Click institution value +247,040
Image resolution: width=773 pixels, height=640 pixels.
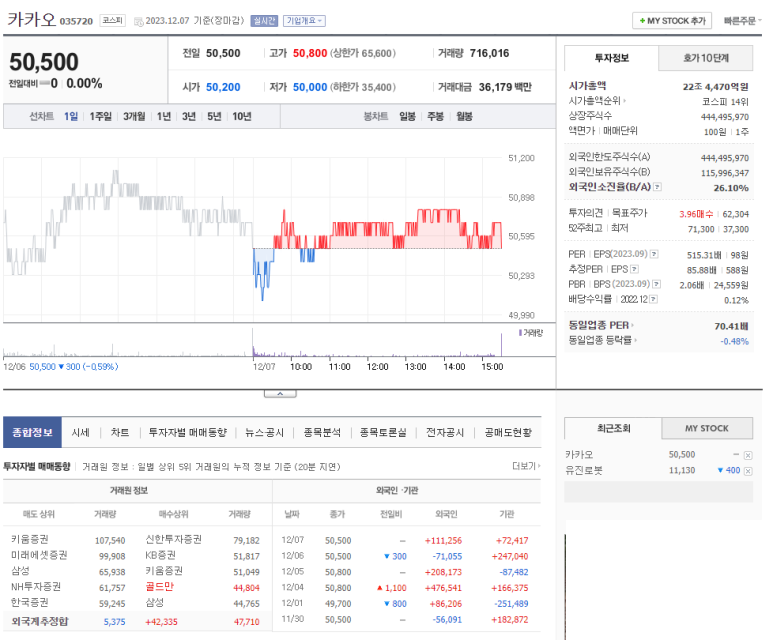tap(510, 556)
